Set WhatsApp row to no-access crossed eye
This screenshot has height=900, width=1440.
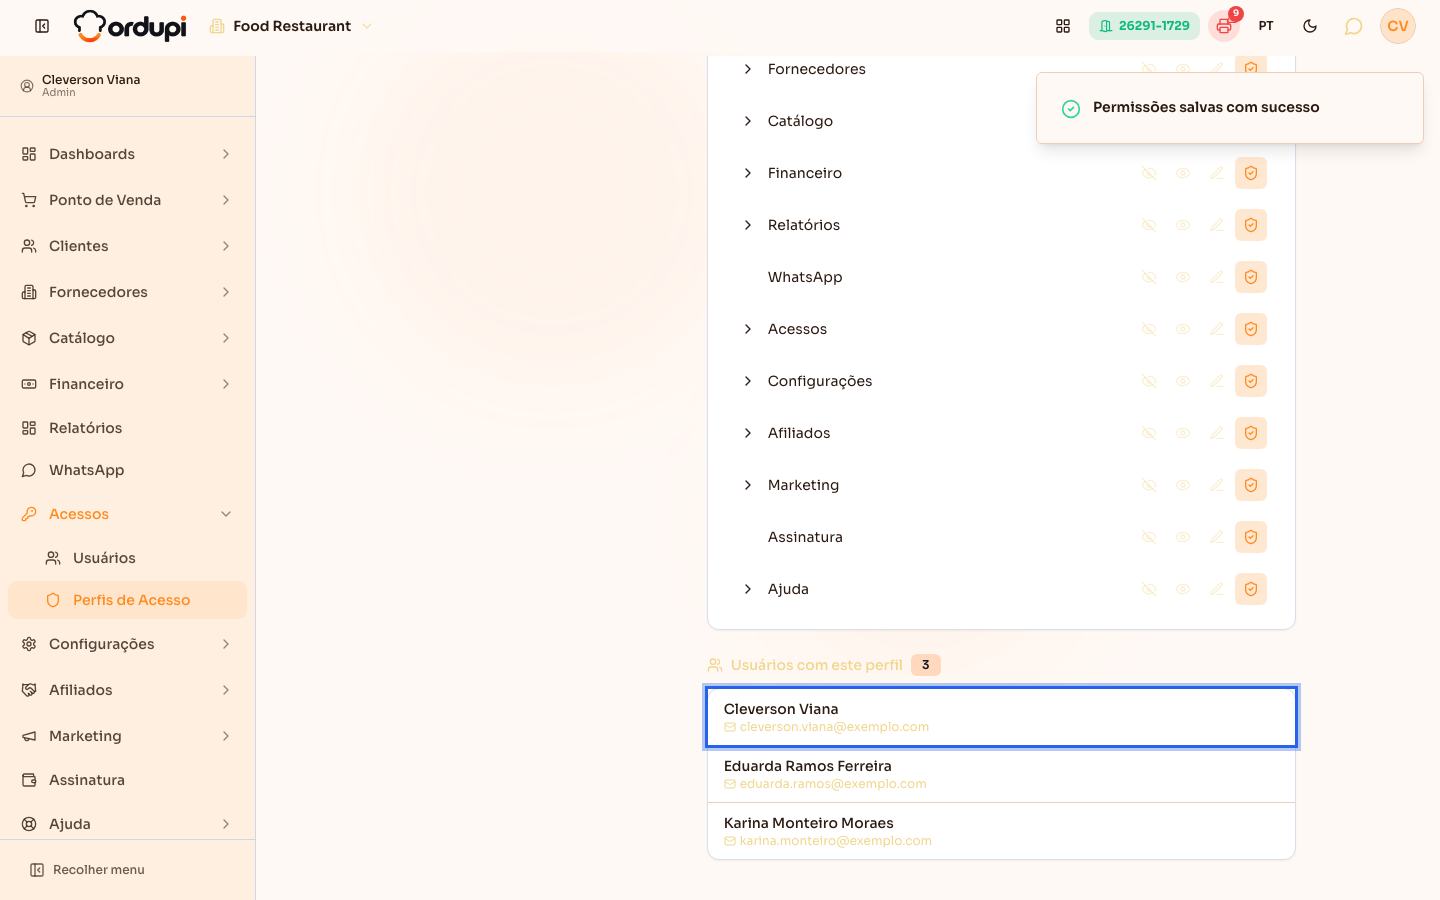[1149, 277]
